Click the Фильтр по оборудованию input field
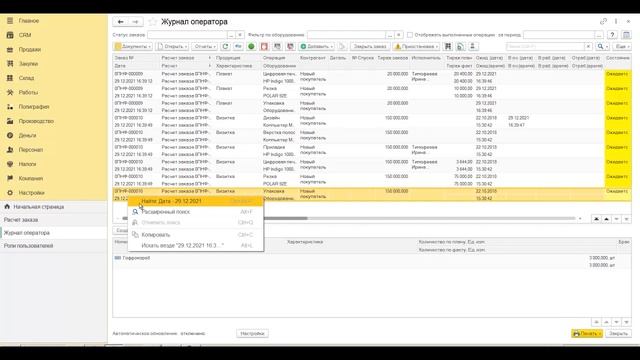The image size is (640, 360). [347, 35]
